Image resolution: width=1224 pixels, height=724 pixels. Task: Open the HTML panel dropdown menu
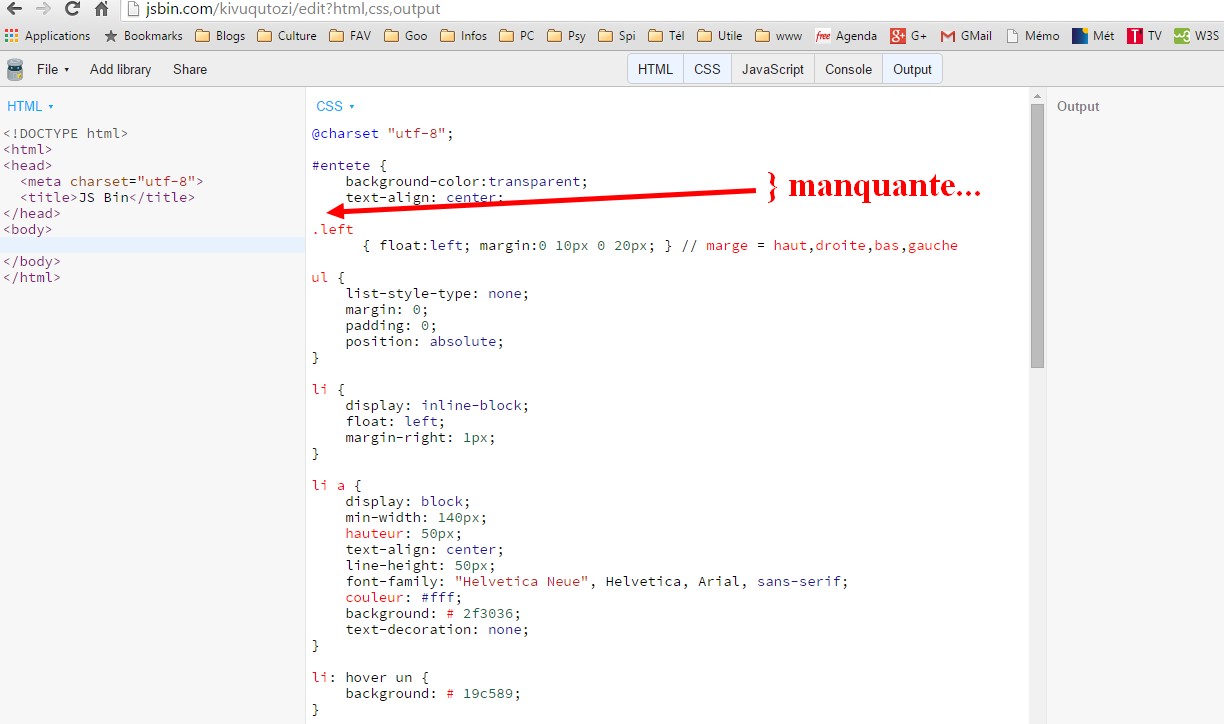click(30, 106)
